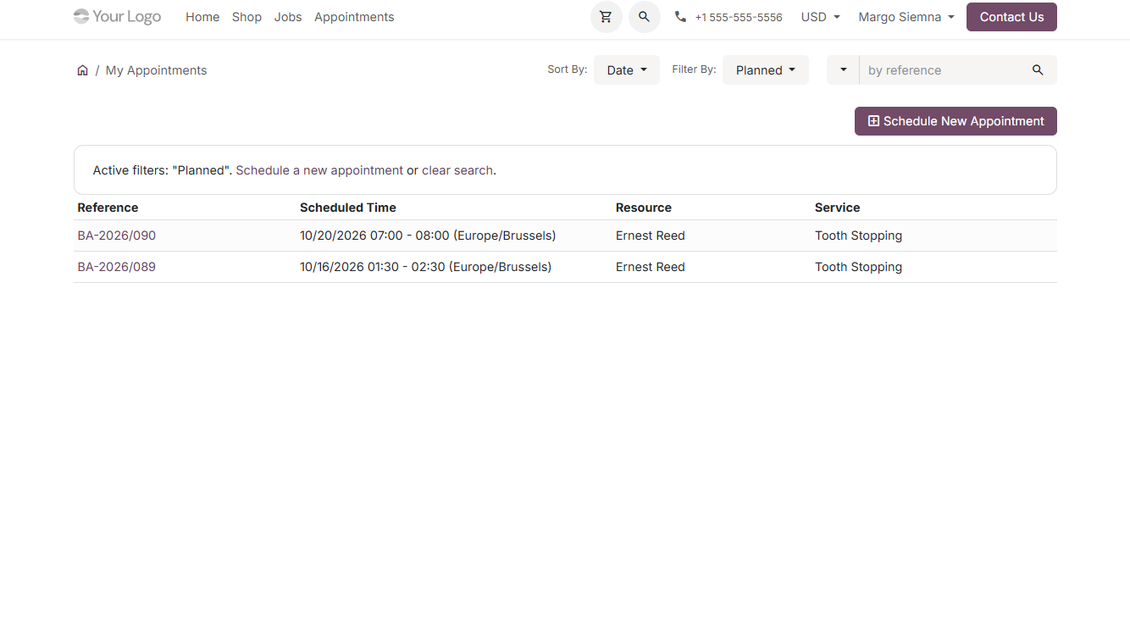The image size is (1130, 632).
Task: Open the Shop menu item
Action: (x=246, y=17)
